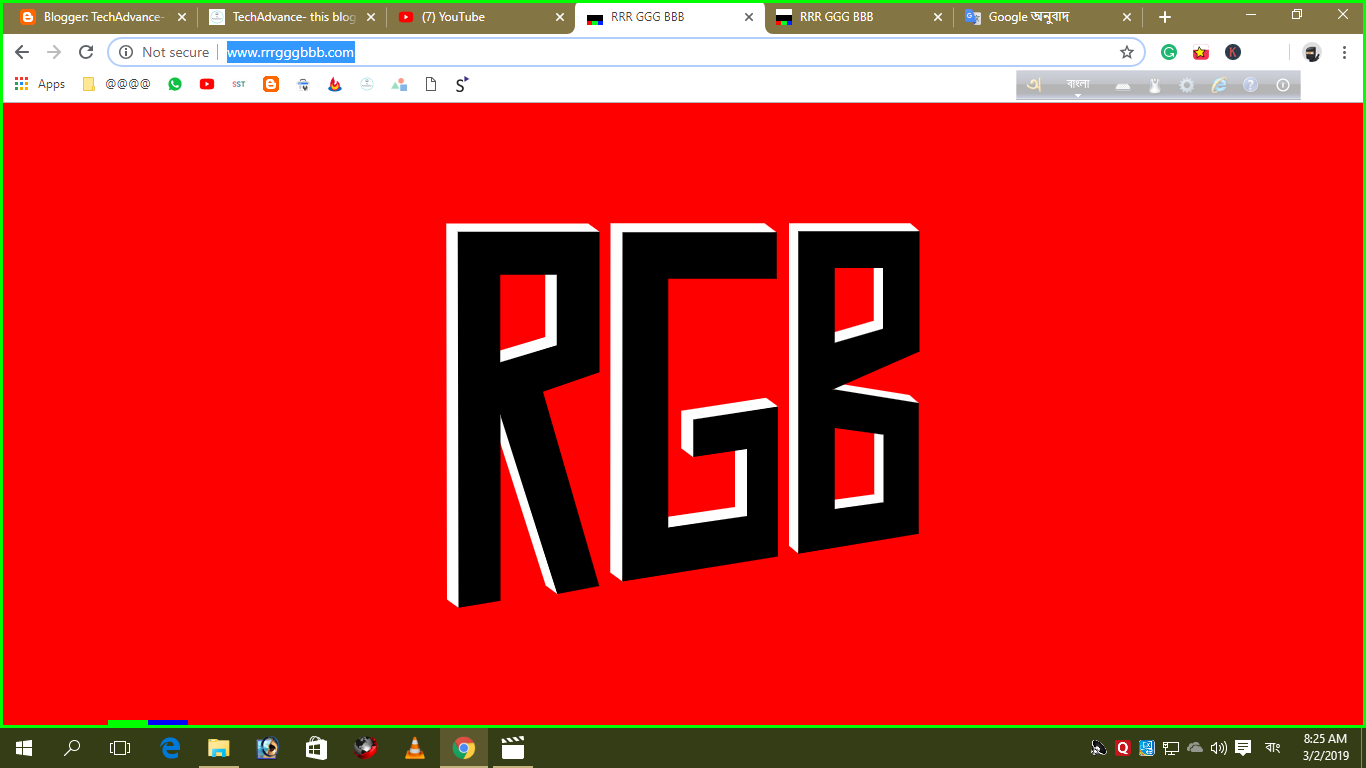1366x768 pixels.
Task: Open the SST bookmark
Action: pyautogui.click(x=238, y=84)
